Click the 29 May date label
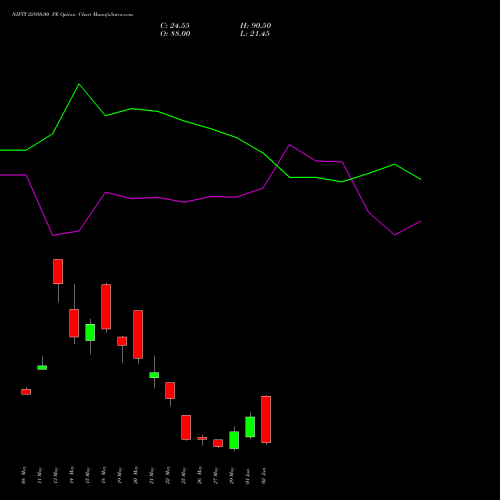Image resolution: width=500 pixels, height=500 pixels. tap(232, 475)
